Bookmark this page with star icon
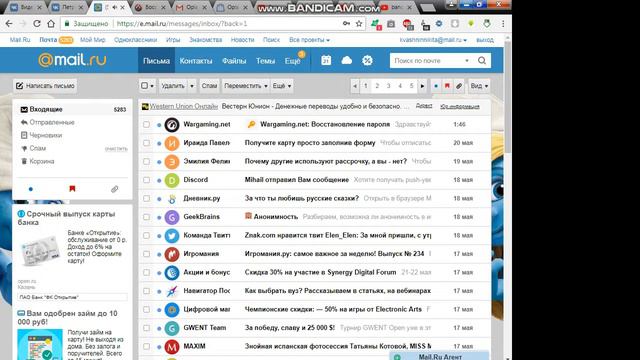The image size is (640, 360). coord(359,24)
